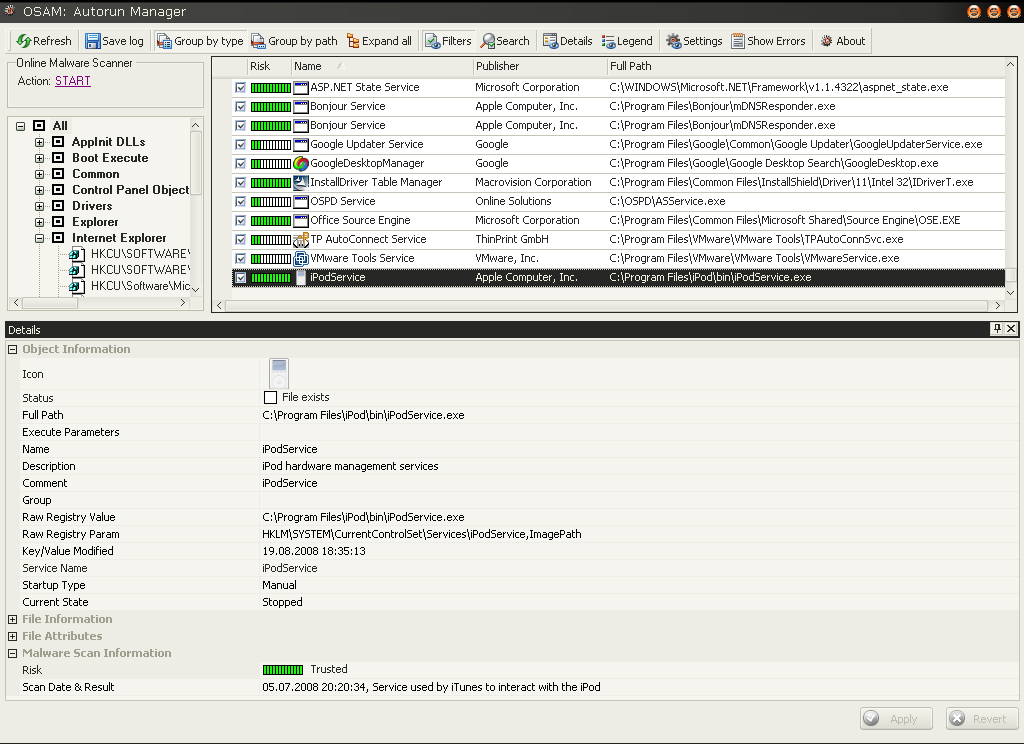1024x744 pixels.
Task: Click the OSAM bug icon in title bar
Action: [x=10, y=10]
